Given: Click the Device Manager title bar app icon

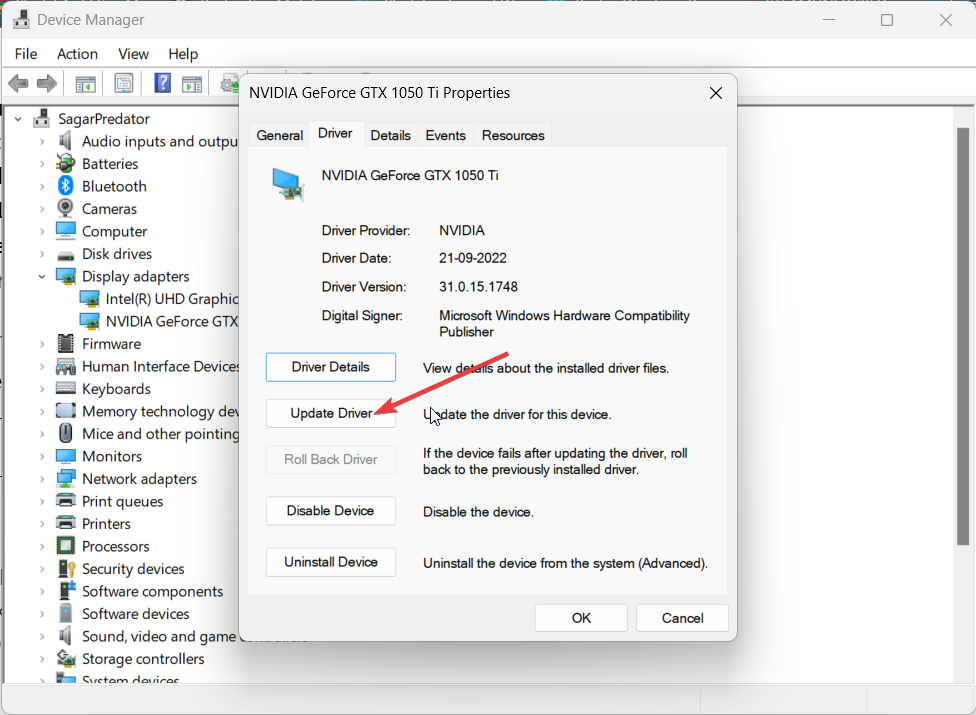Looking at the screenshot, I should (21, 19).
